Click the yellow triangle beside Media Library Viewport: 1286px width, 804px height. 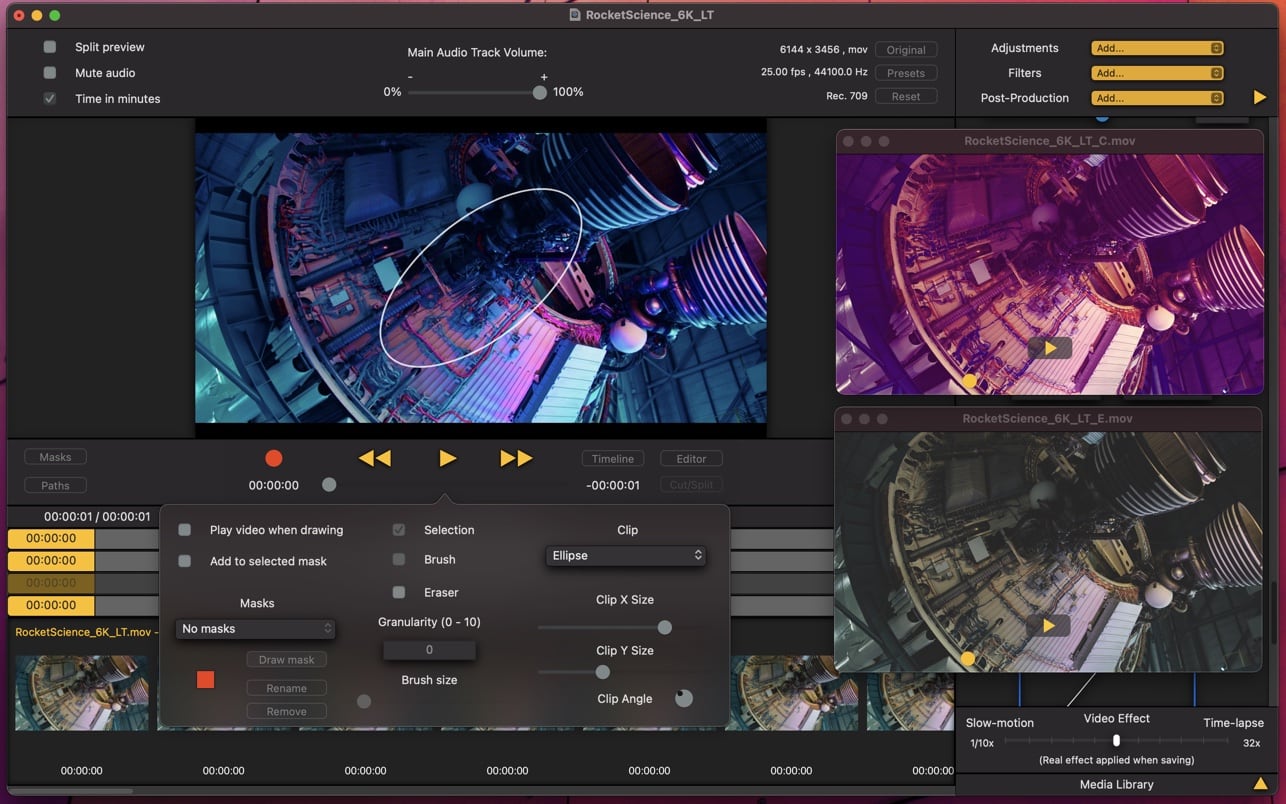[1260, 784]
